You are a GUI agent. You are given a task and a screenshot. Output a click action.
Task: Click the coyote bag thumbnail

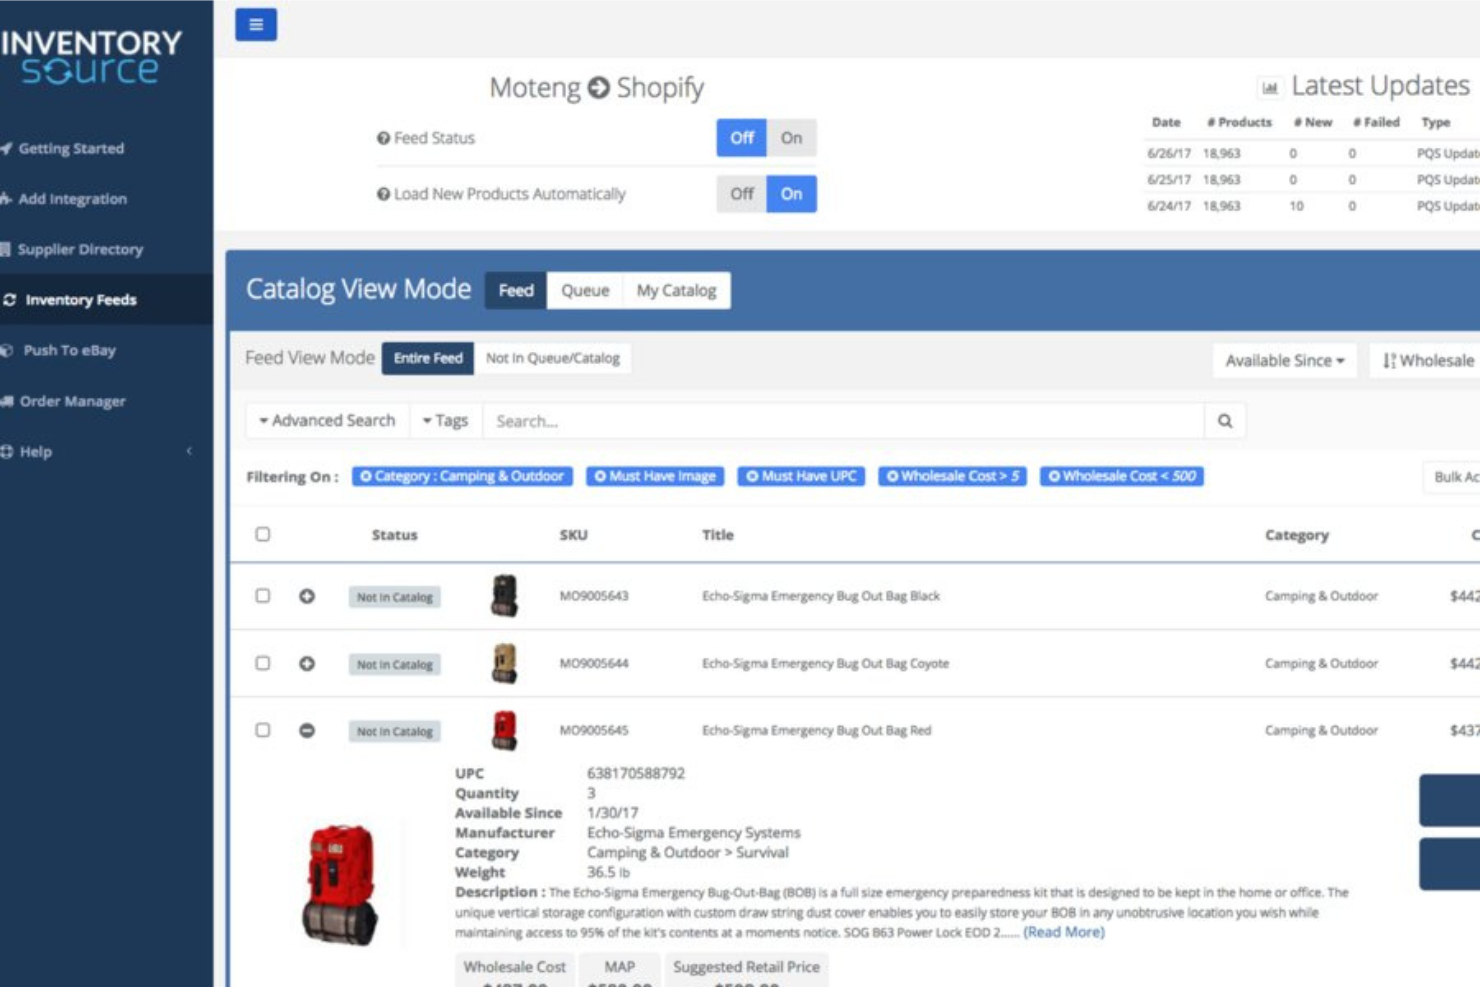point(505,663)
